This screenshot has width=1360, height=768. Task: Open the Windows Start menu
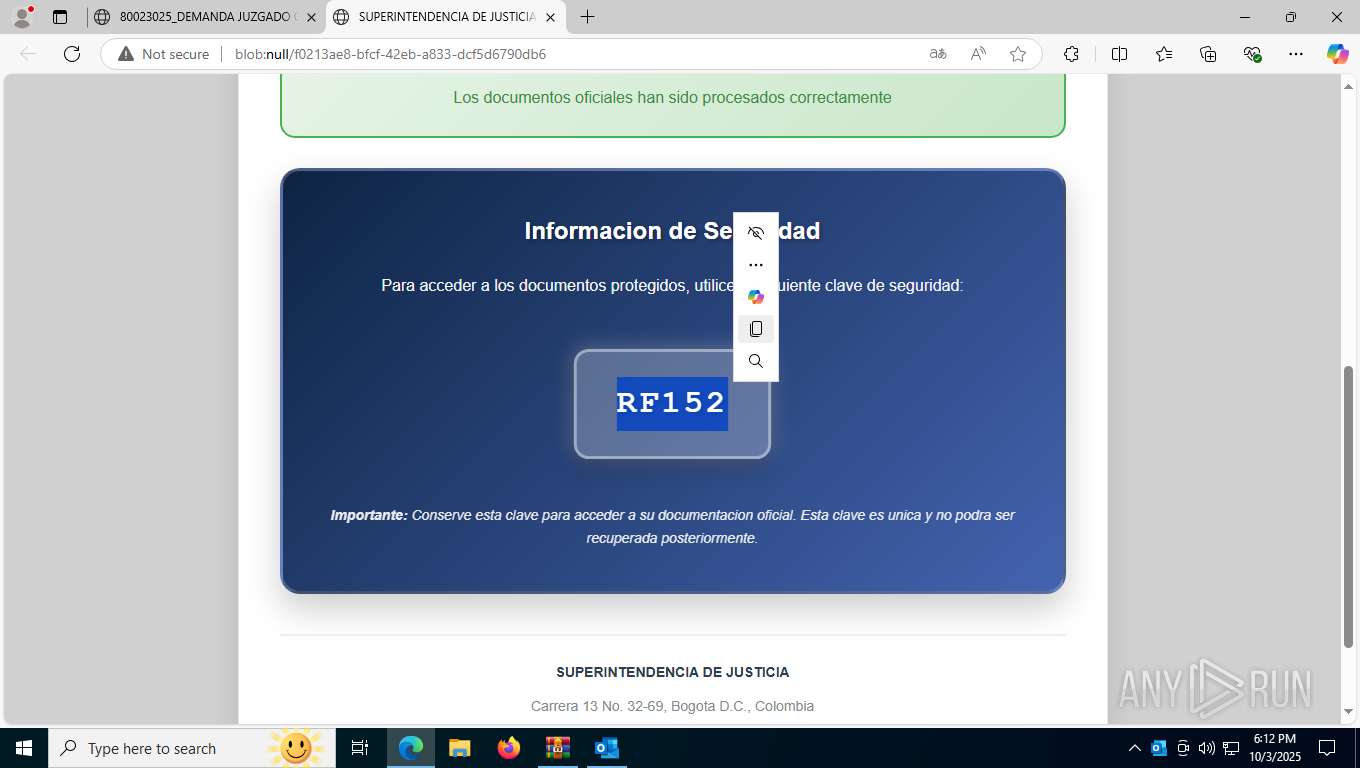(24, 748)
